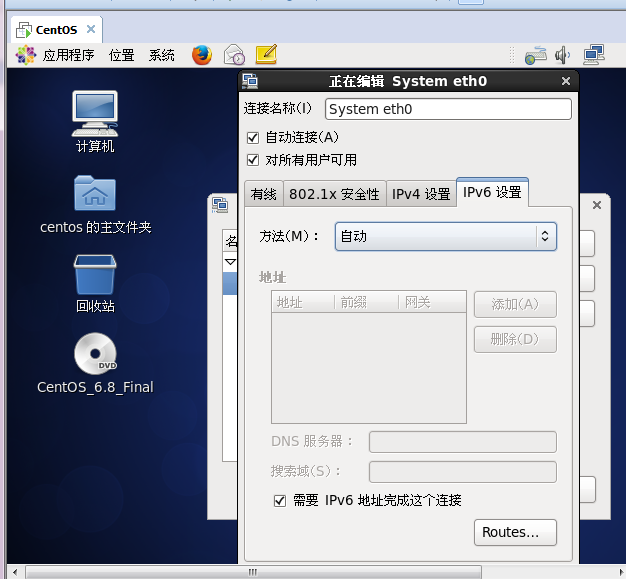Open the 计算机 desktop icon

coord(95,121)
